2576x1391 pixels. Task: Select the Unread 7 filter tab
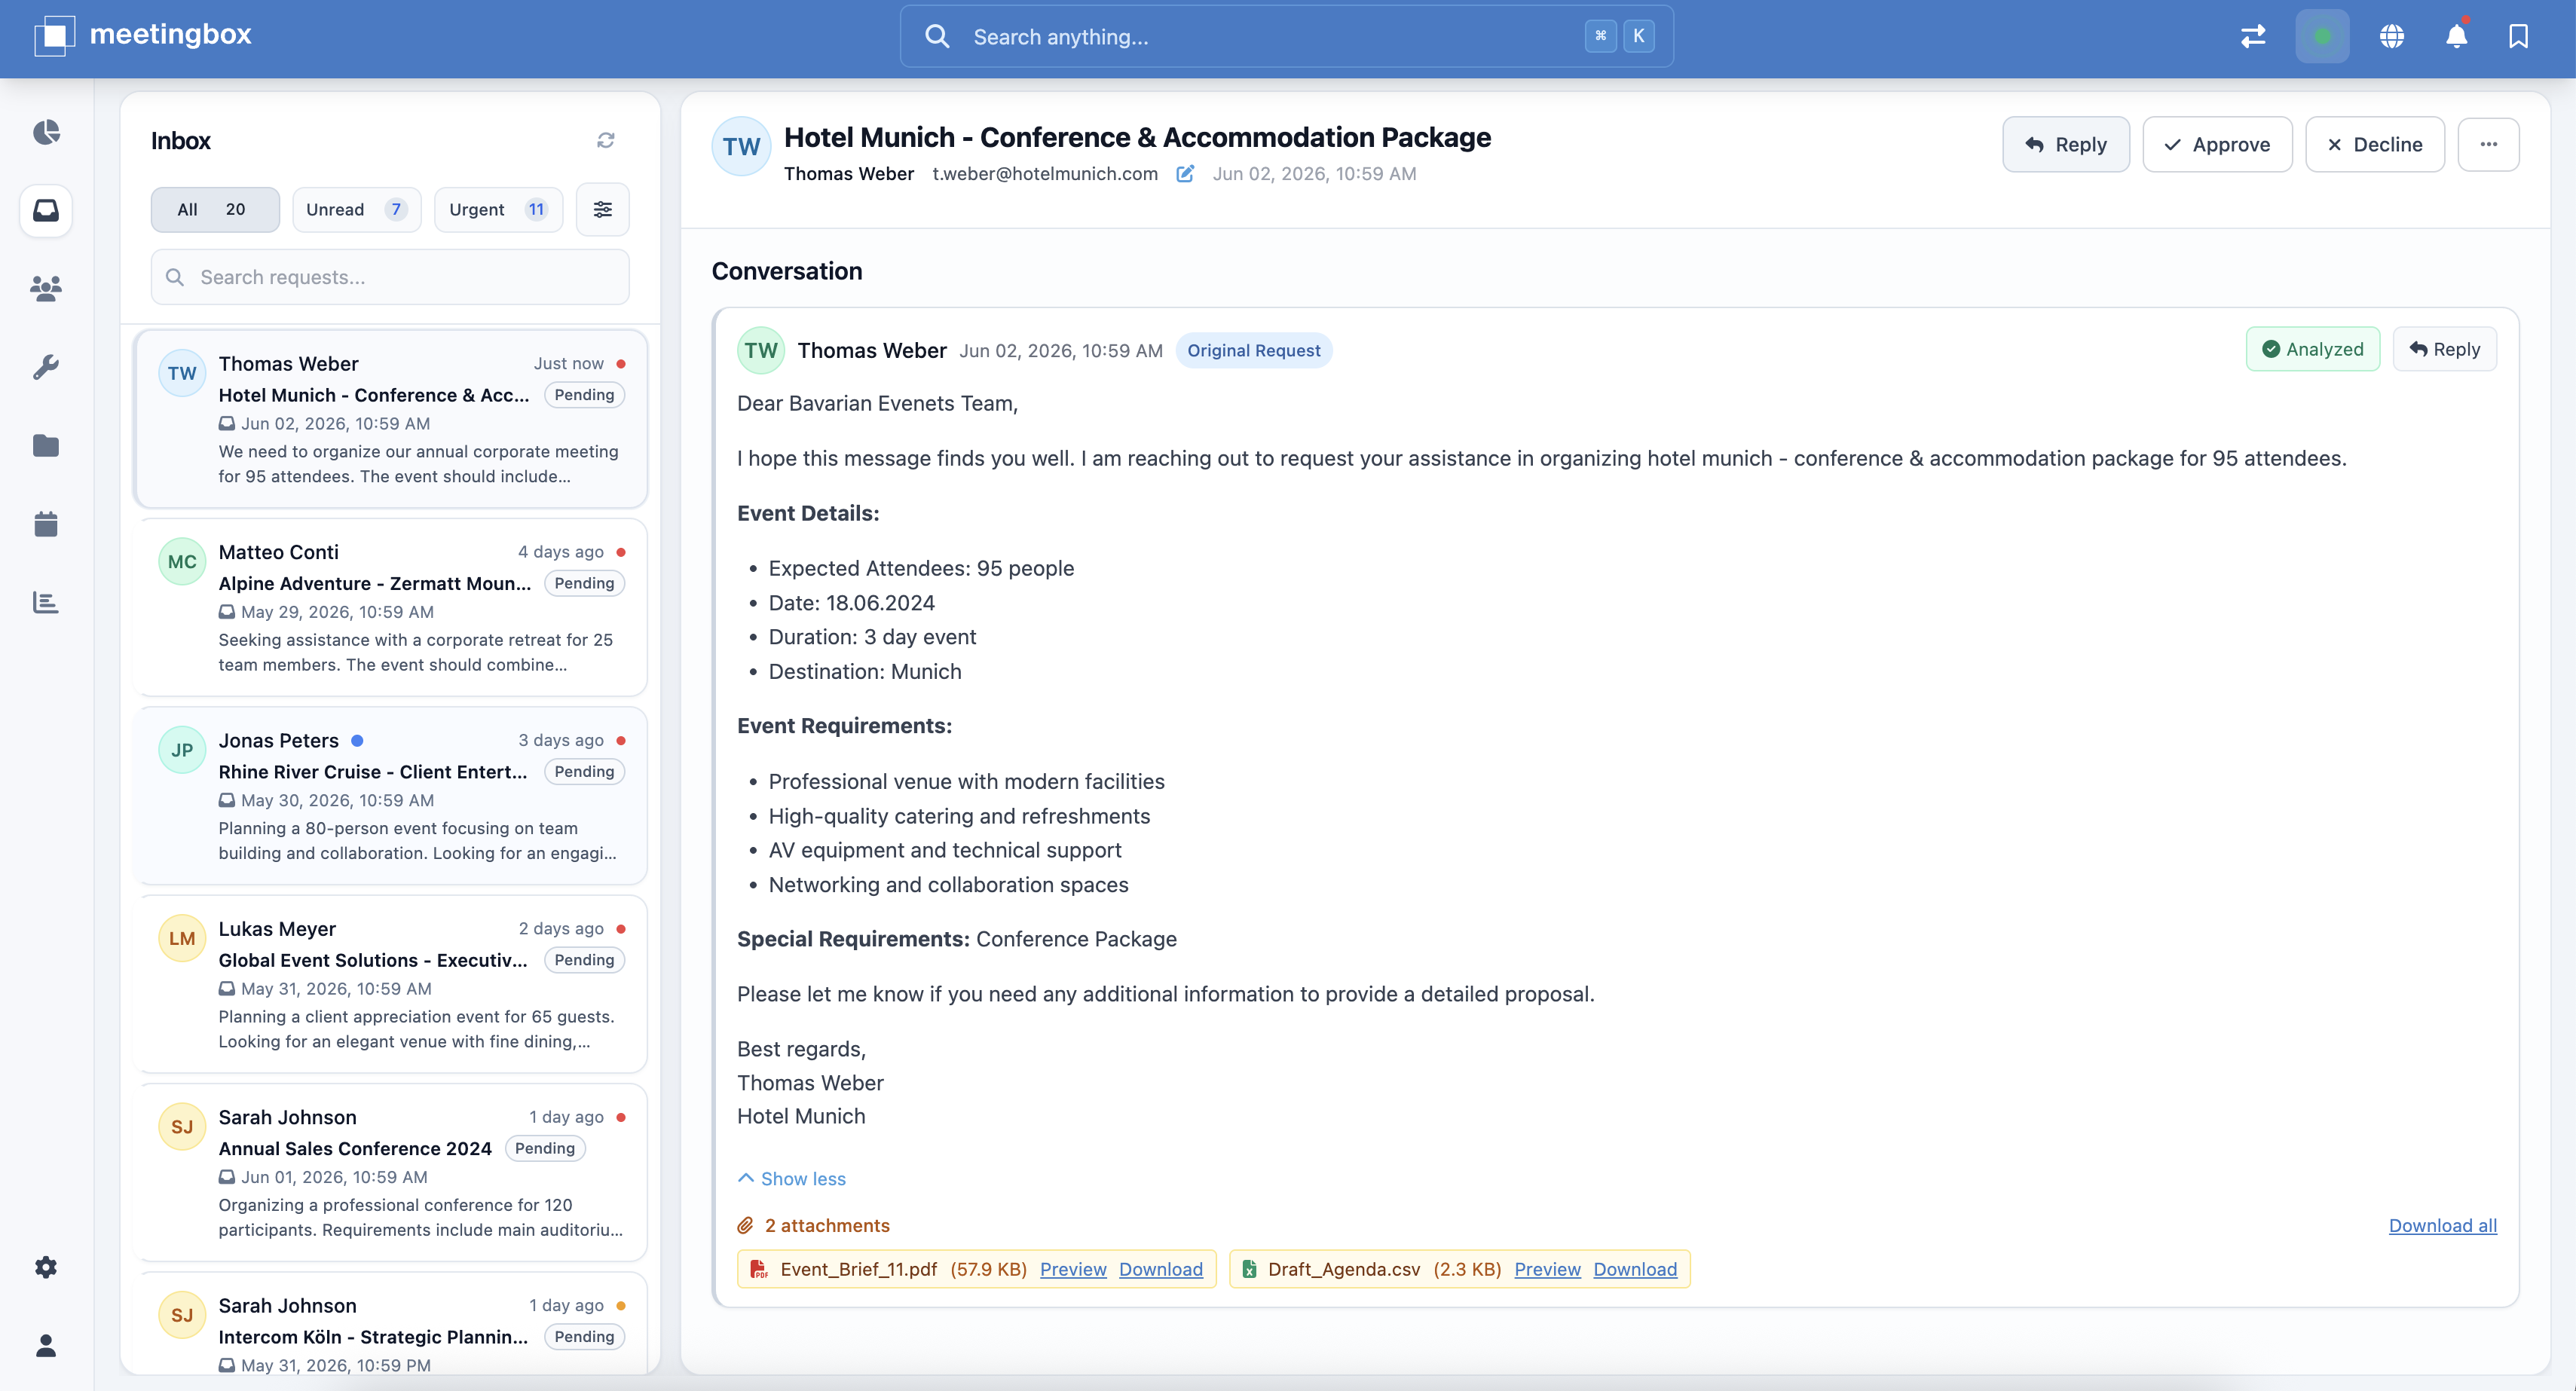pyautogui.click(x=356, y=209)
